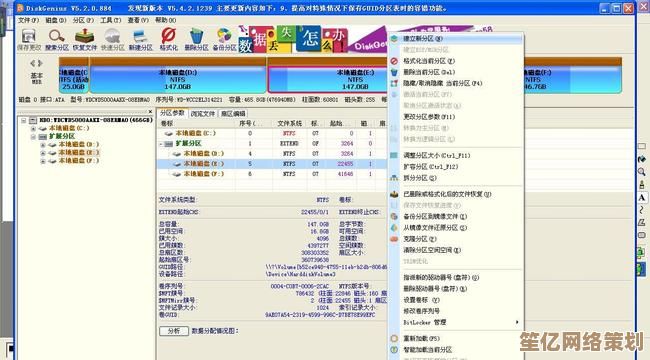Click the bin icon beside 删除当前分区
Screen dimensions: 650x360
click(x=394, y=72)
